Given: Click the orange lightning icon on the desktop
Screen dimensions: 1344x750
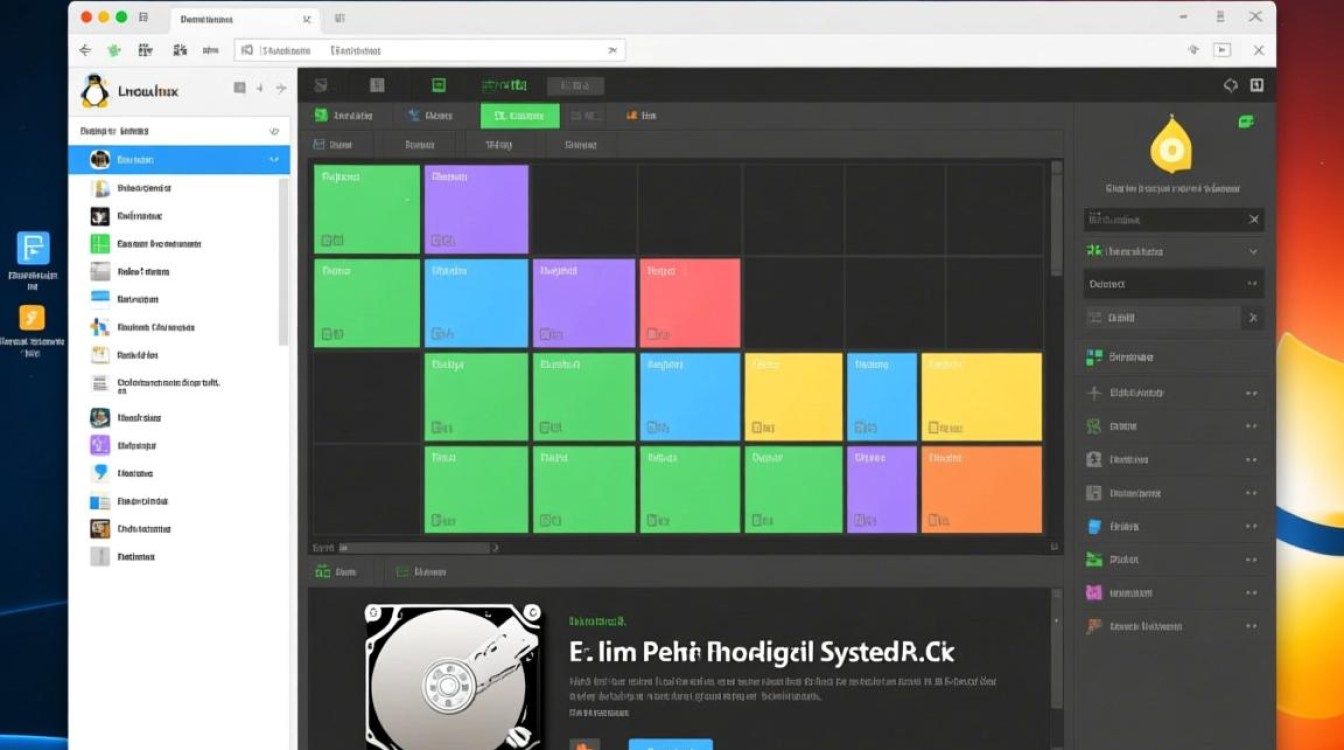Looking at the screenshot, I should 33,318.
